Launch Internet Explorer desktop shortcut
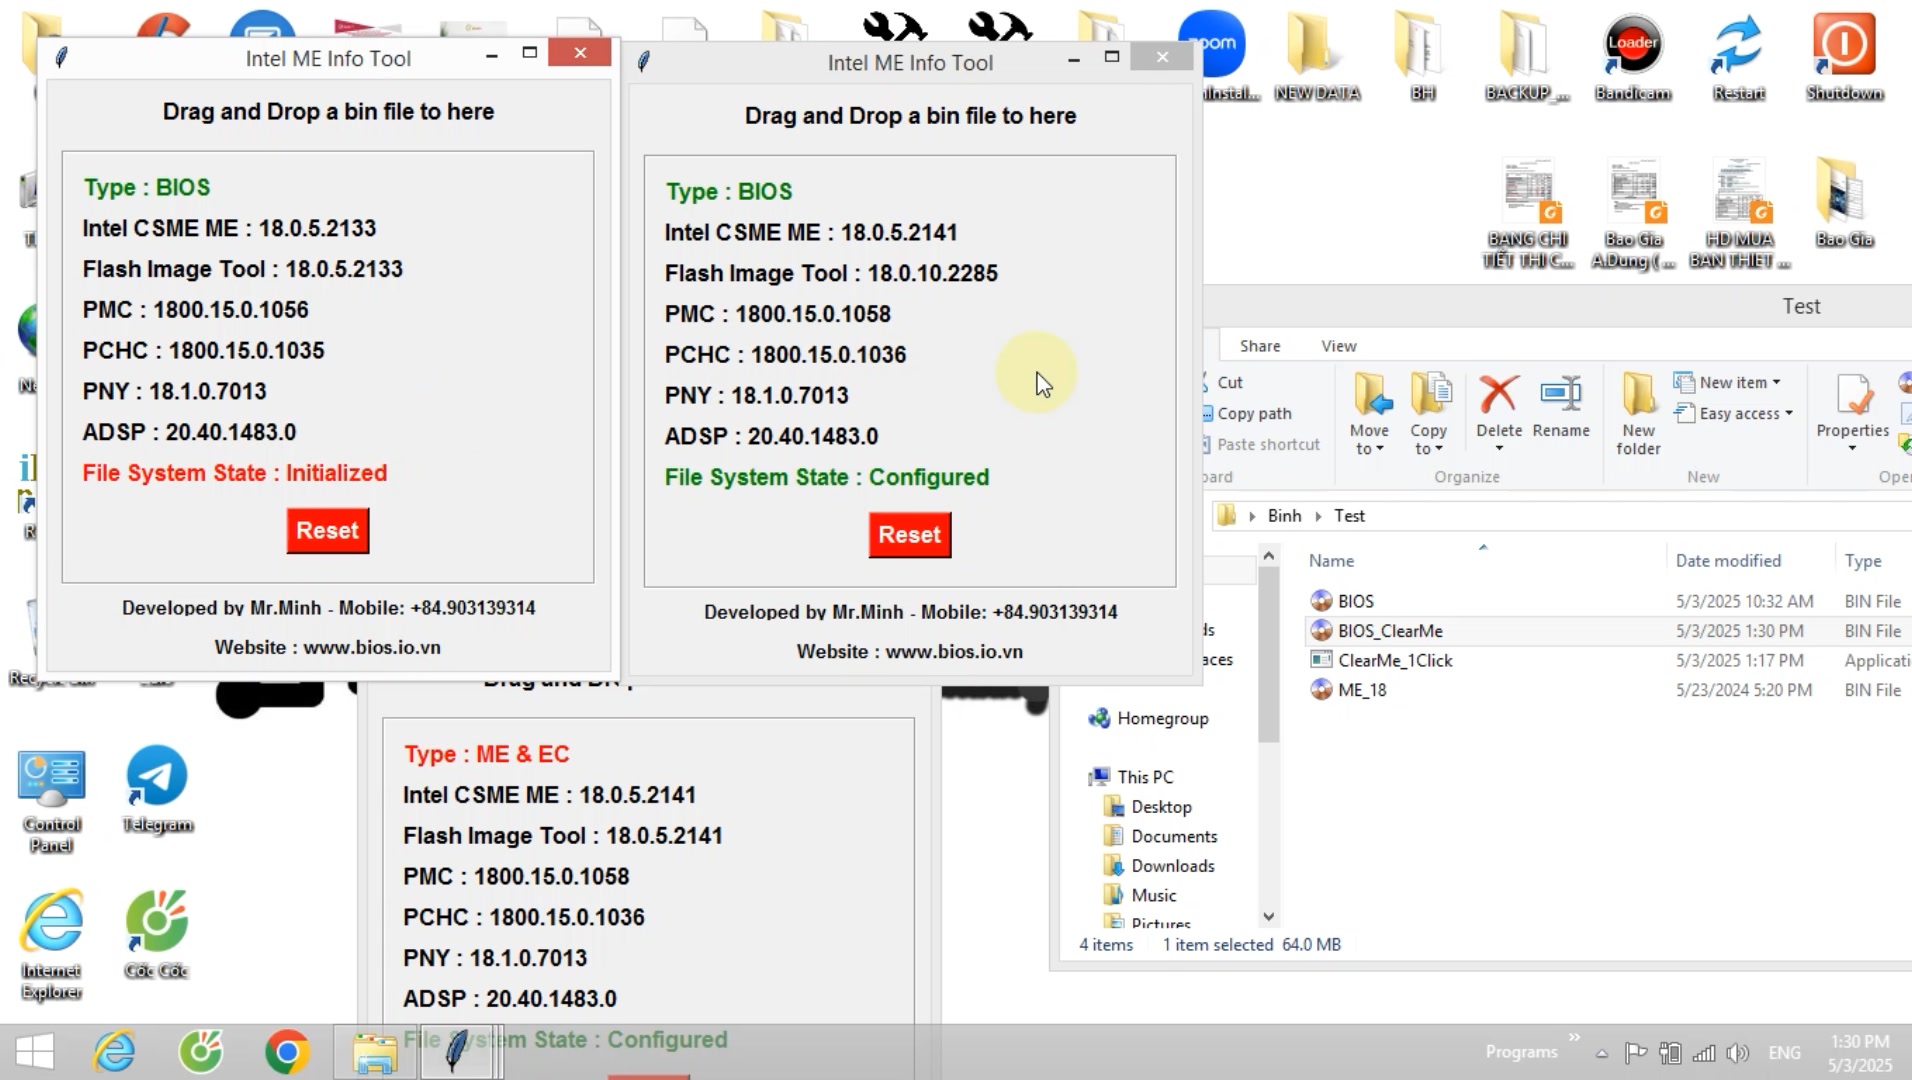 pos(52,945)
